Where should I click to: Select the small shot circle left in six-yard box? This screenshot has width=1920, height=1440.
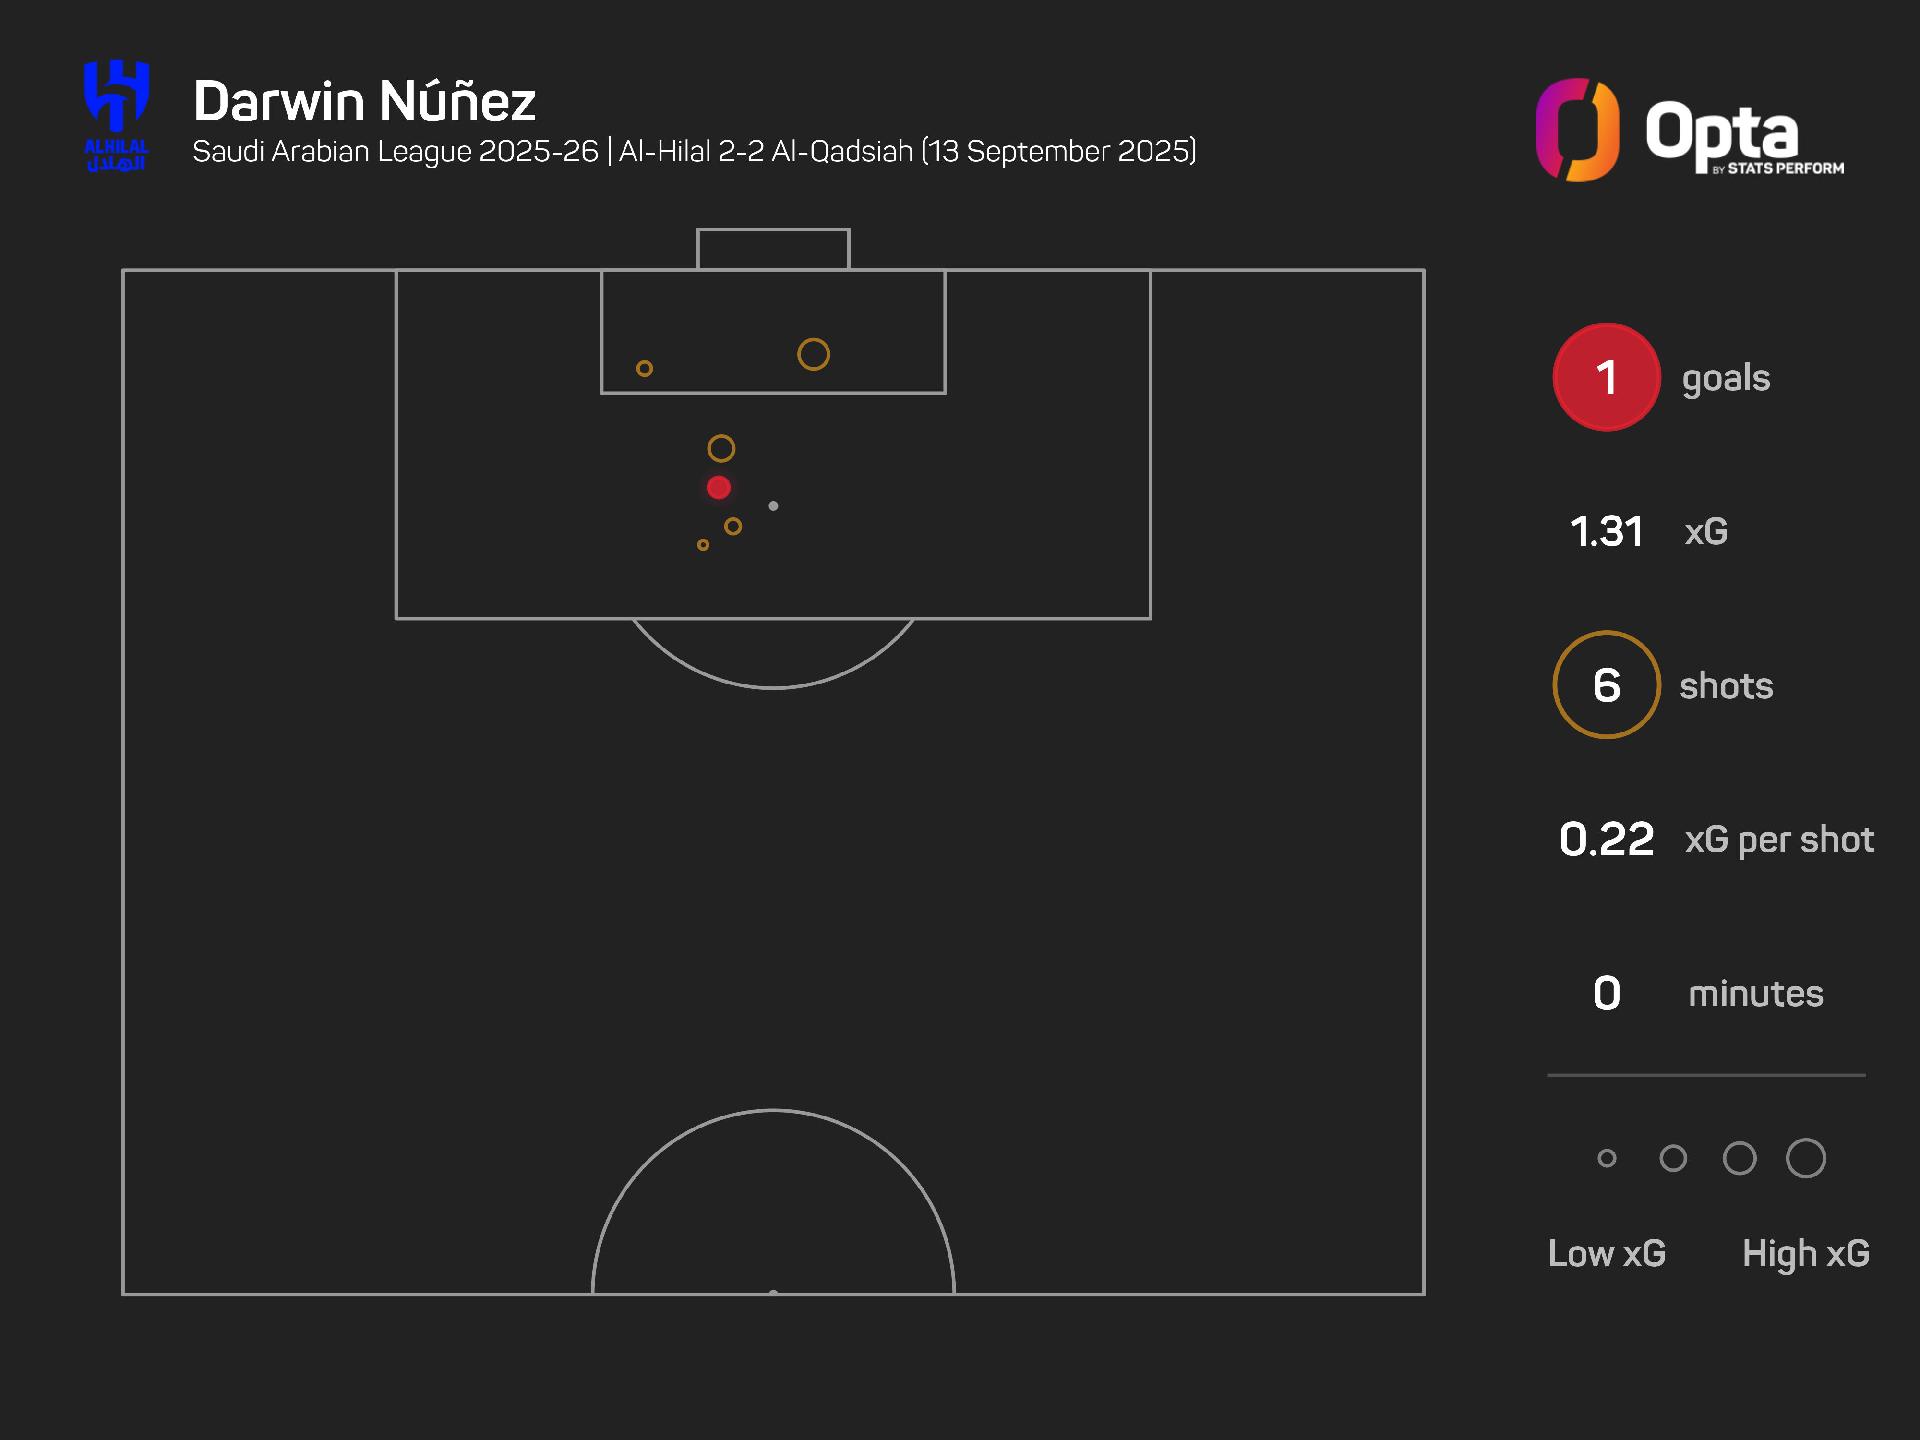click(x=644, y=369)
